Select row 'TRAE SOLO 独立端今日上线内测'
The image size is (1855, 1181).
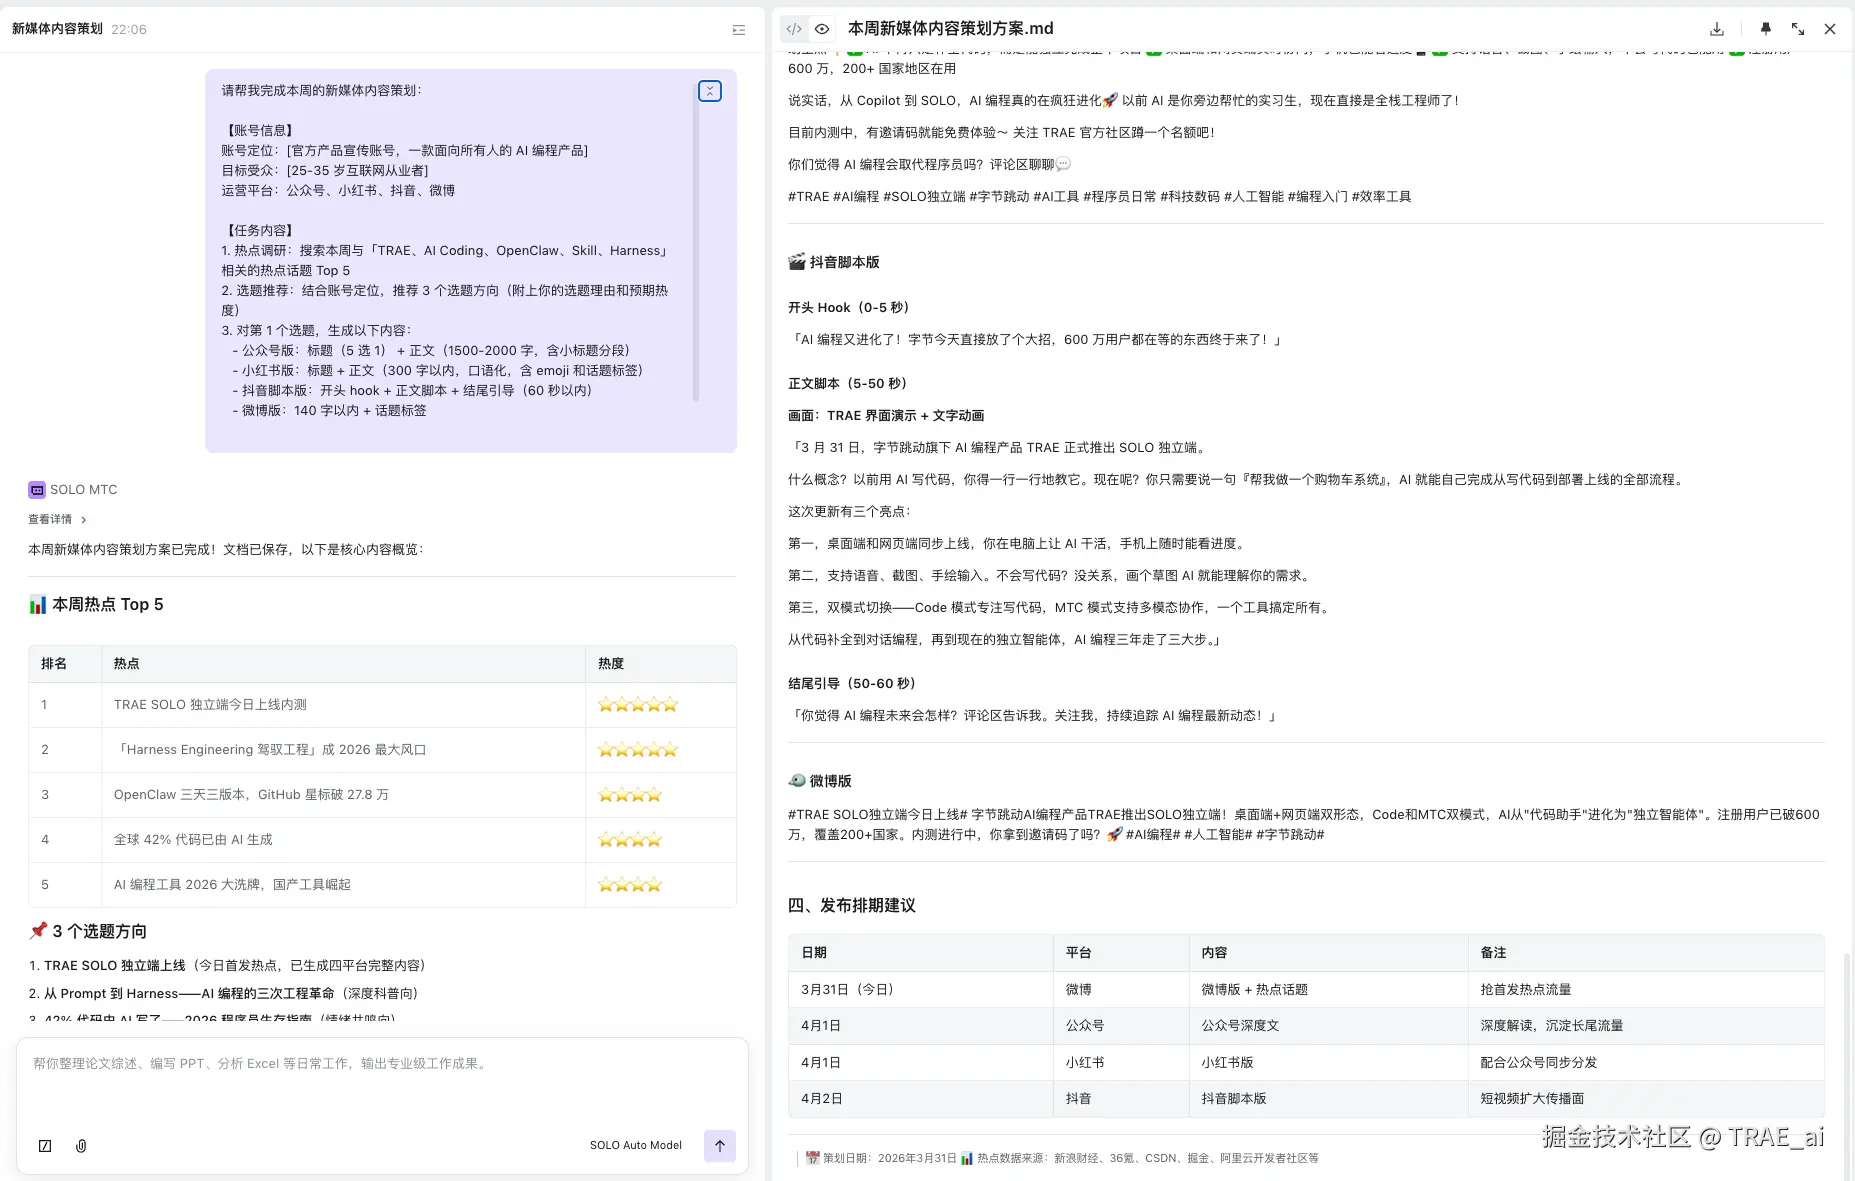382,705
